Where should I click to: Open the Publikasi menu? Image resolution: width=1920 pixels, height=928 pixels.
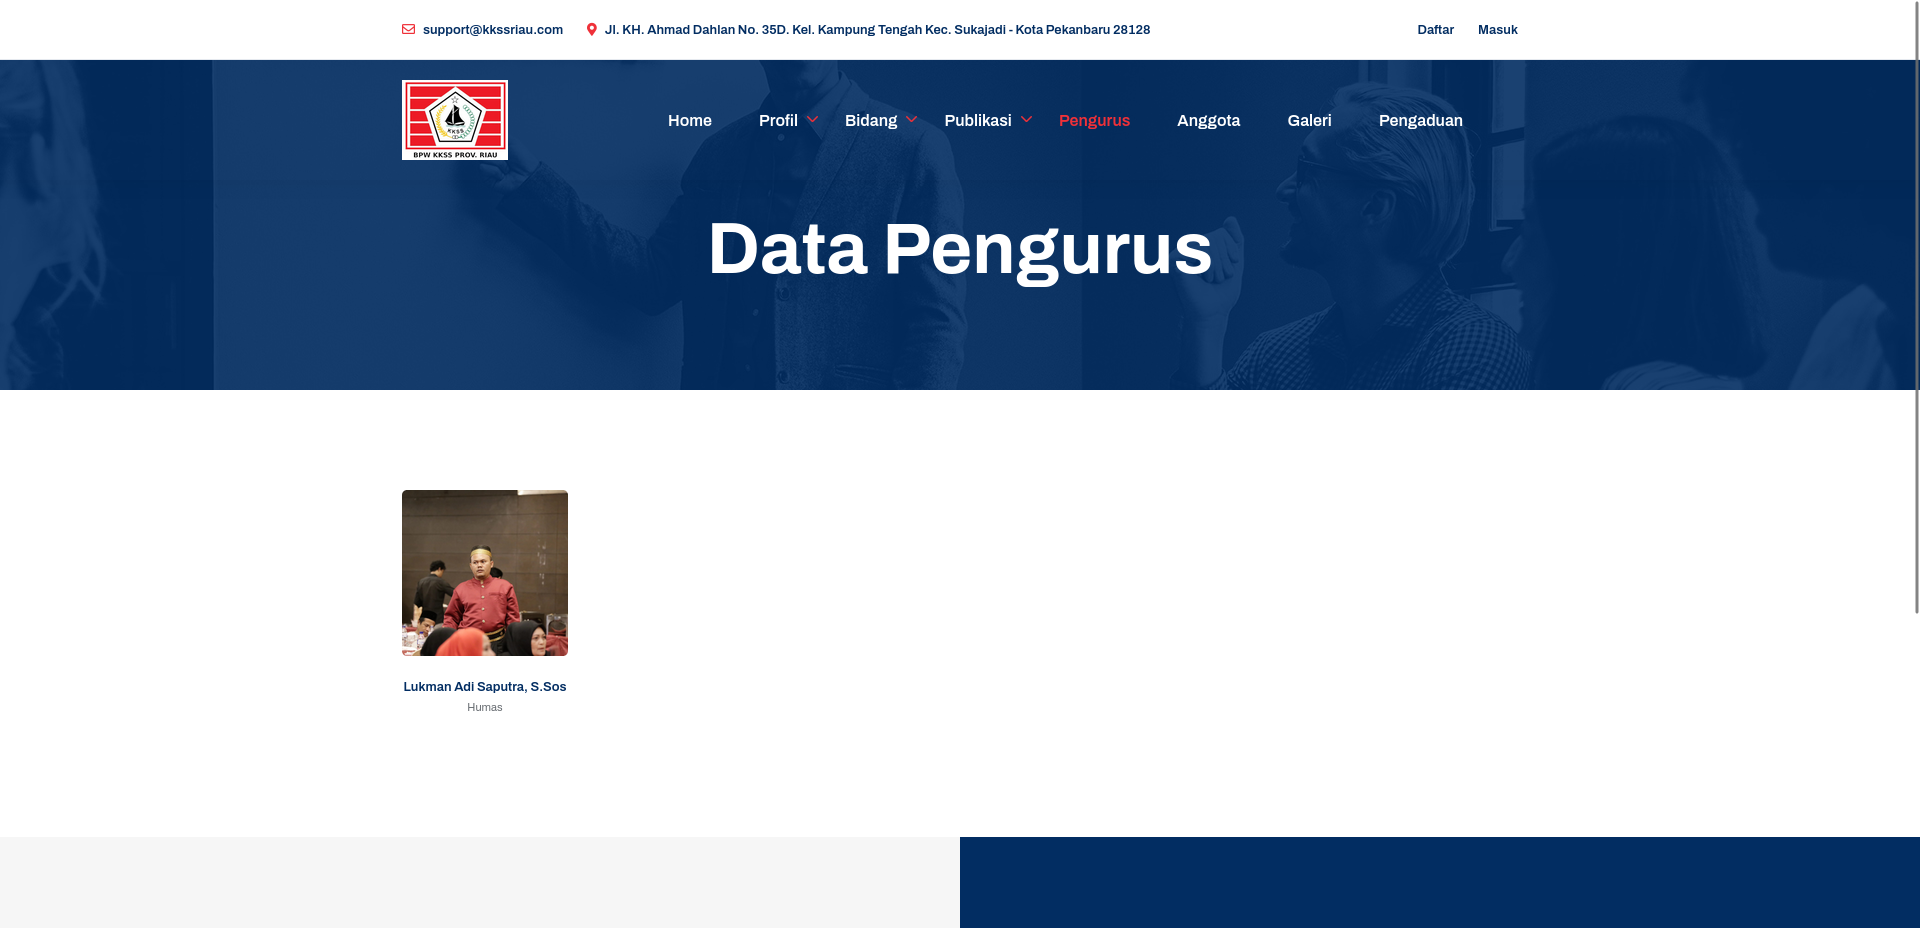(x=978, y=120)
